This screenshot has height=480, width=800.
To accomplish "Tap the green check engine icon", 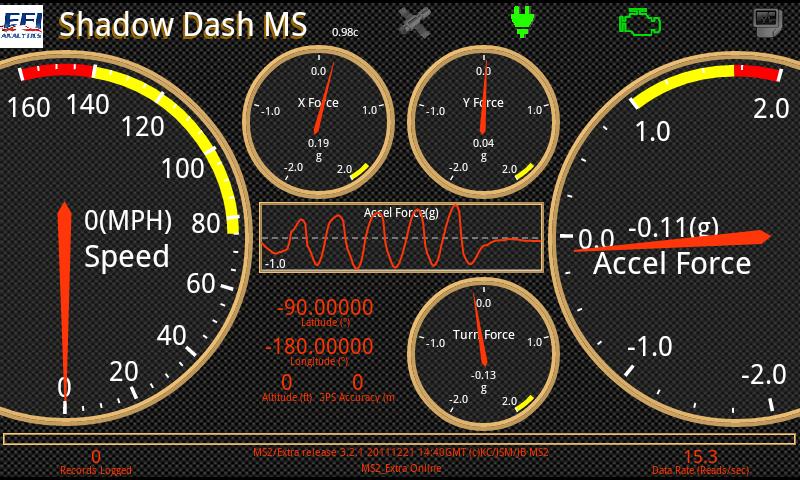I will [640, 22].
